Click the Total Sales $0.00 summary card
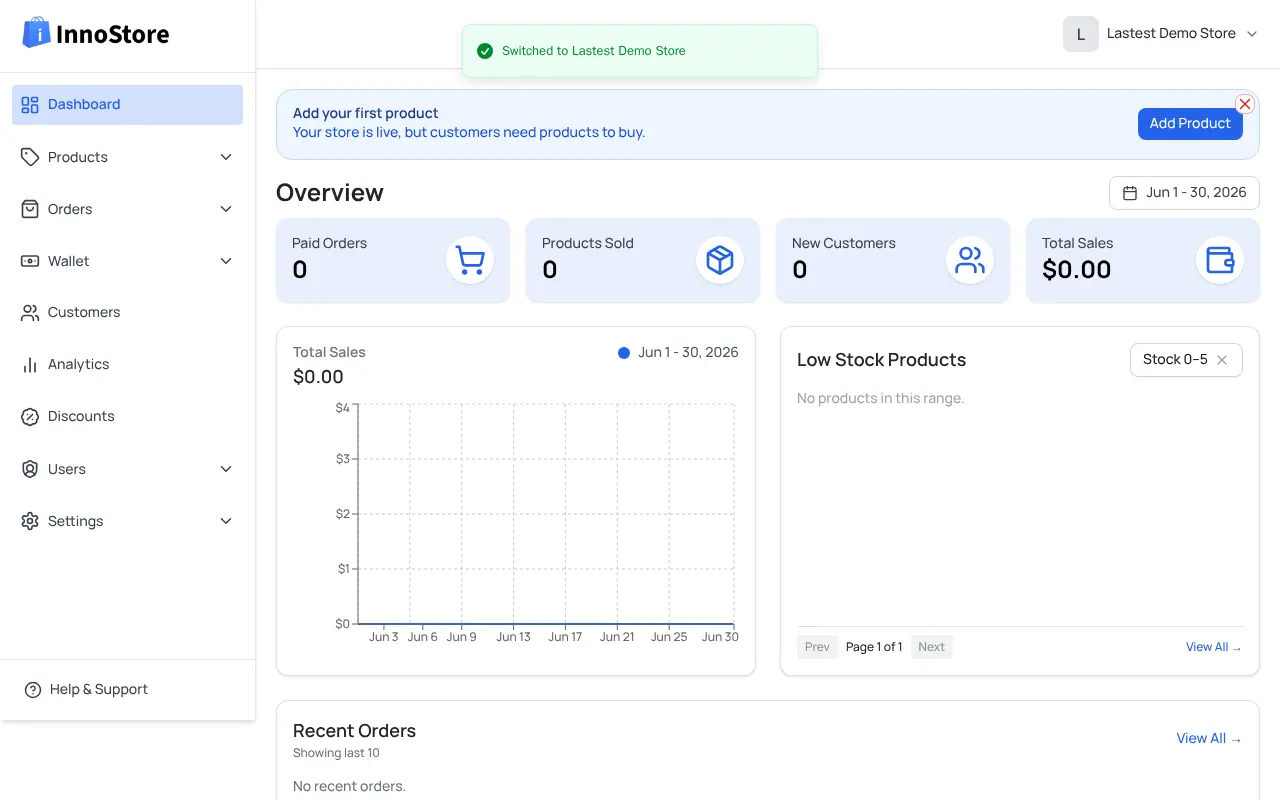 pos(1143,260)
